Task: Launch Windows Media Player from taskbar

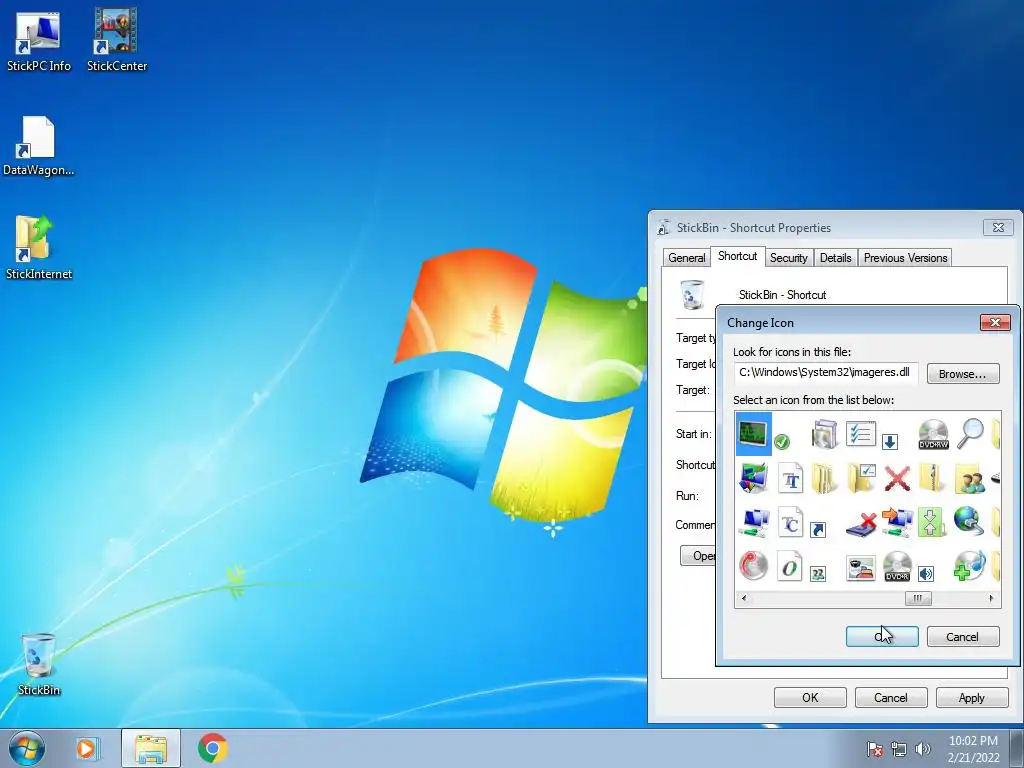Action: [87, 748]
